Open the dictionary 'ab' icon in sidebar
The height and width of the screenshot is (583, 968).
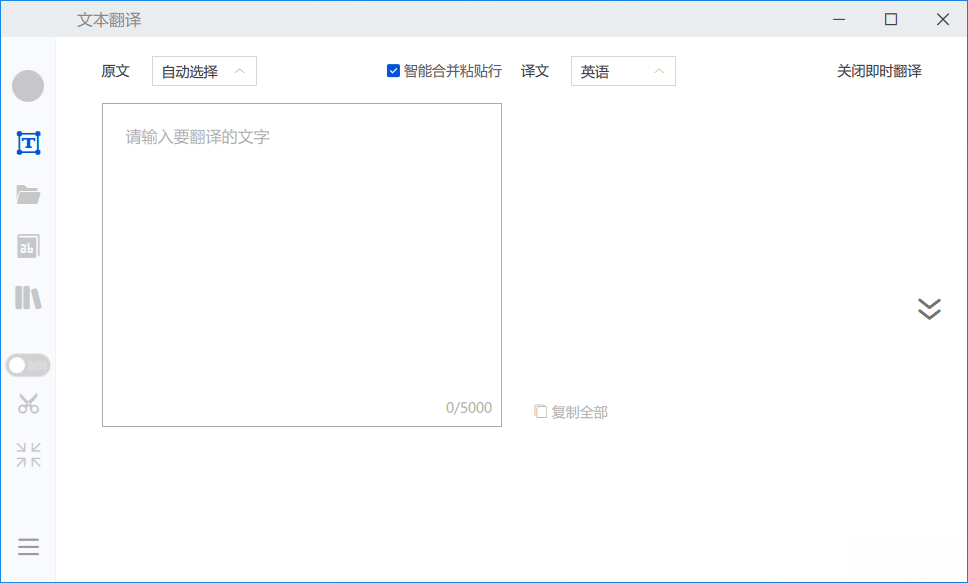28,246
